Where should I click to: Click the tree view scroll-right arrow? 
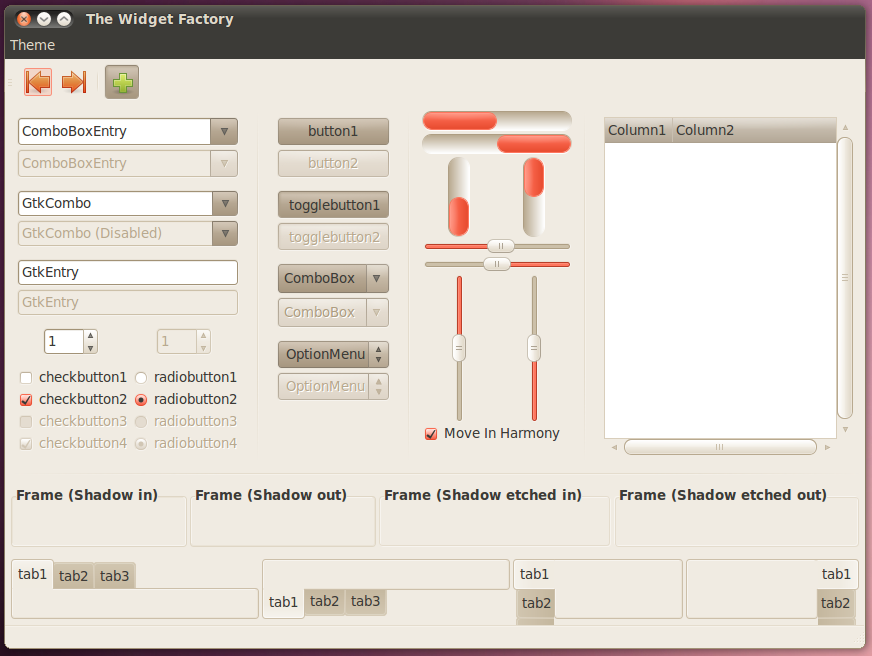pyautogui.click(x=828, y=447)
